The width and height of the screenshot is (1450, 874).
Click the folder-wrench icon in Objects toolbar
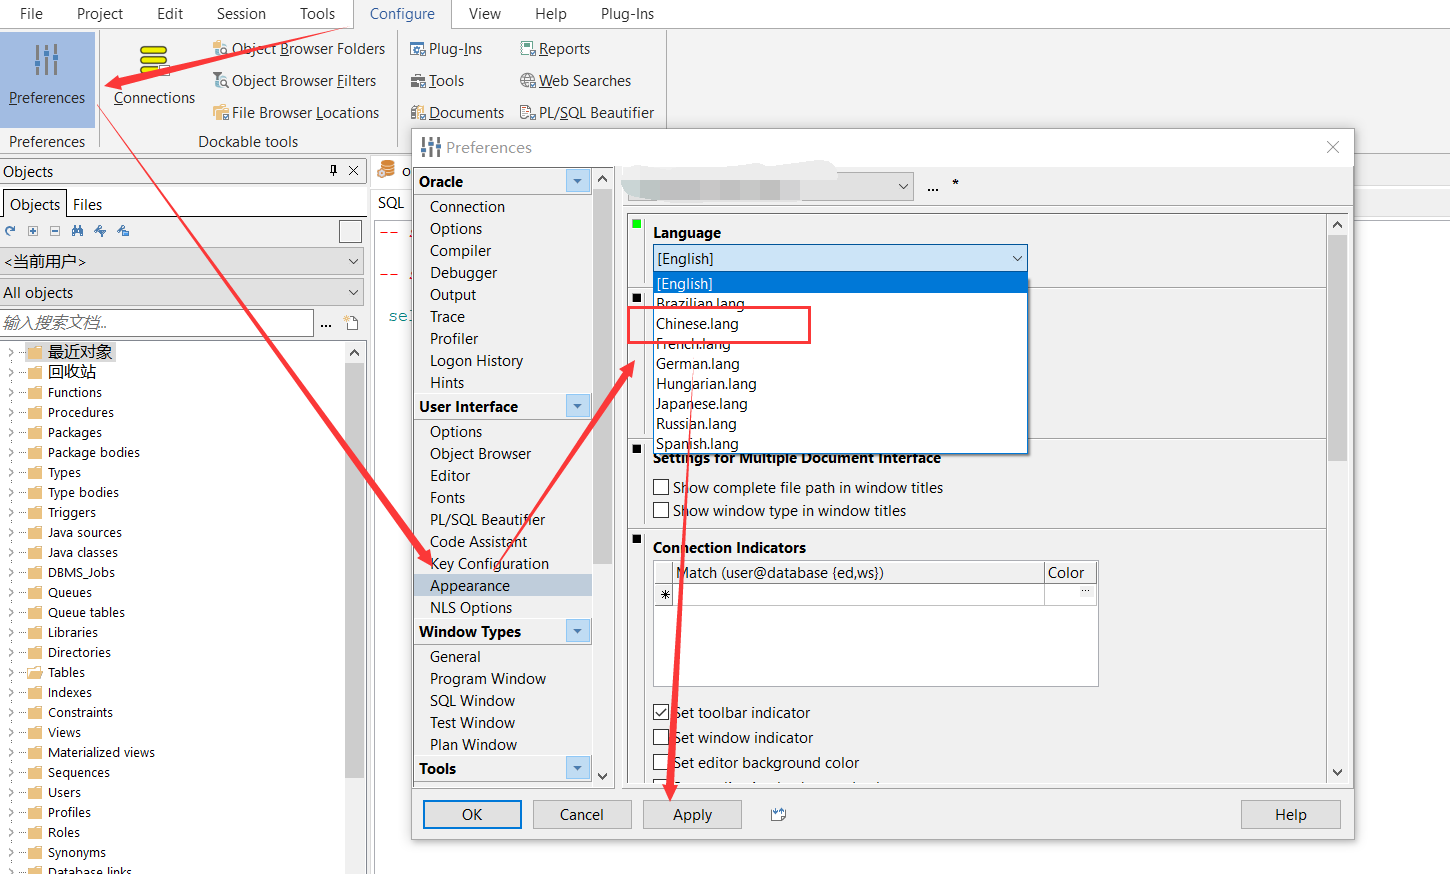[x=123, y=231]
